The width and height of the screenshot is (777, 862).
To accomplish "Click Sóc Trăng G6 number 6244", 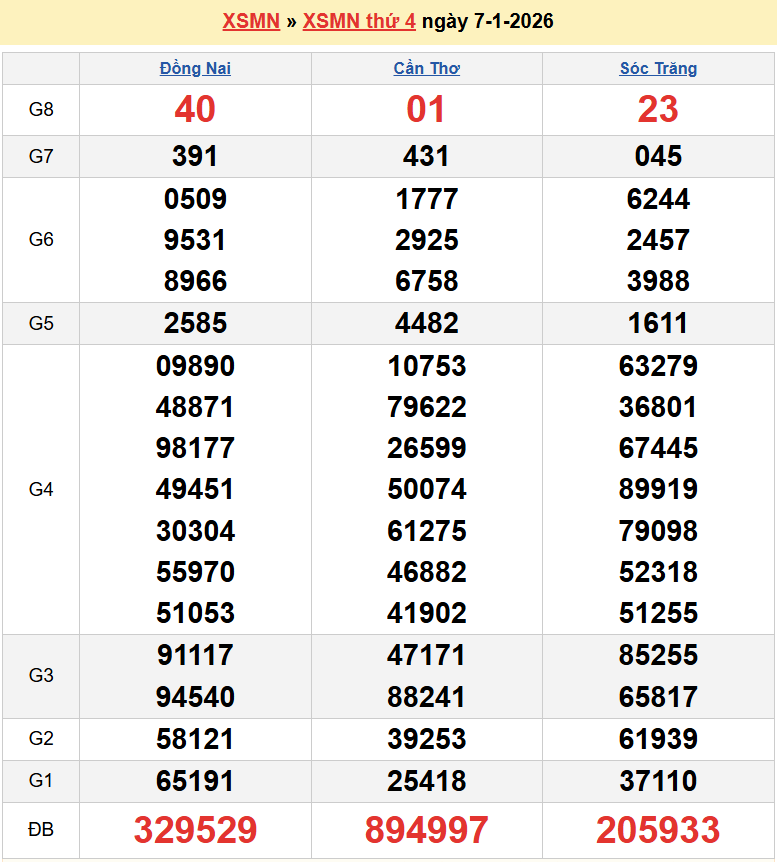I will tap(658, 199).
